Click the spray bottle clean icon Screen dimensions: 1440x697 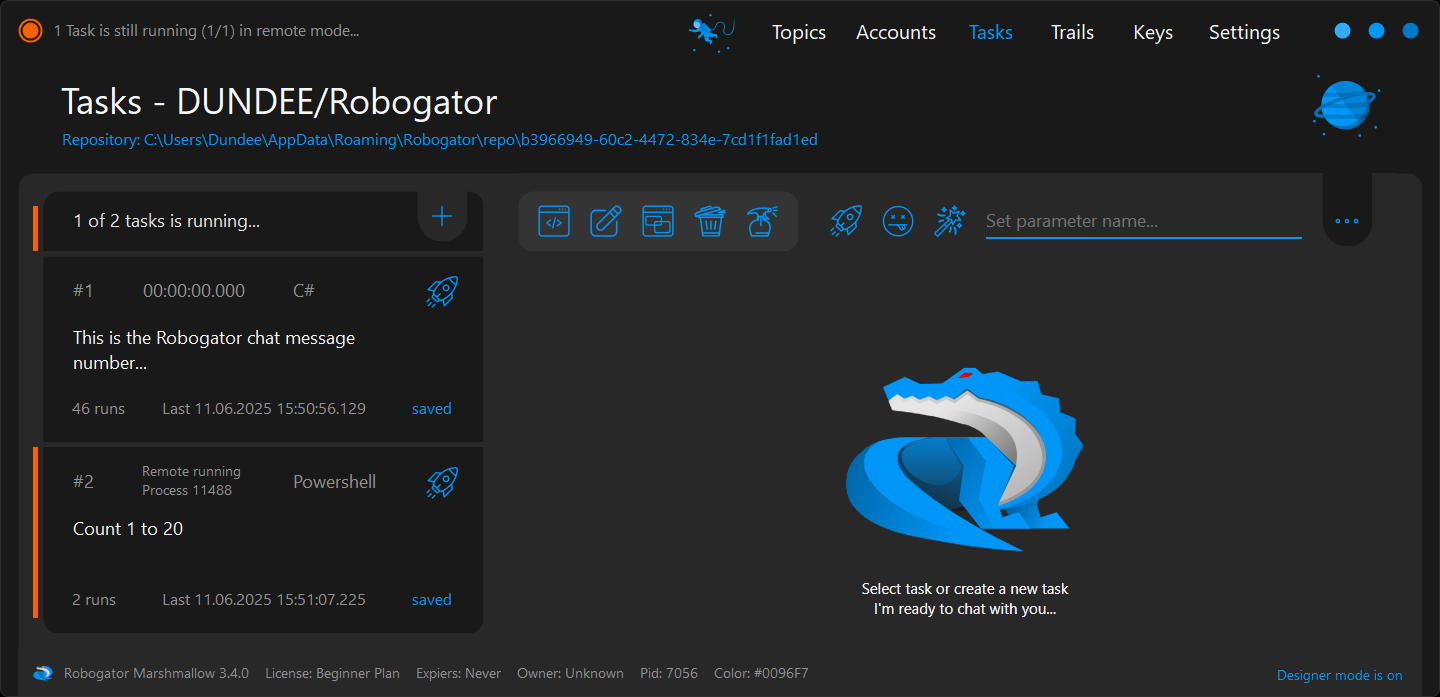pos(762,221)
